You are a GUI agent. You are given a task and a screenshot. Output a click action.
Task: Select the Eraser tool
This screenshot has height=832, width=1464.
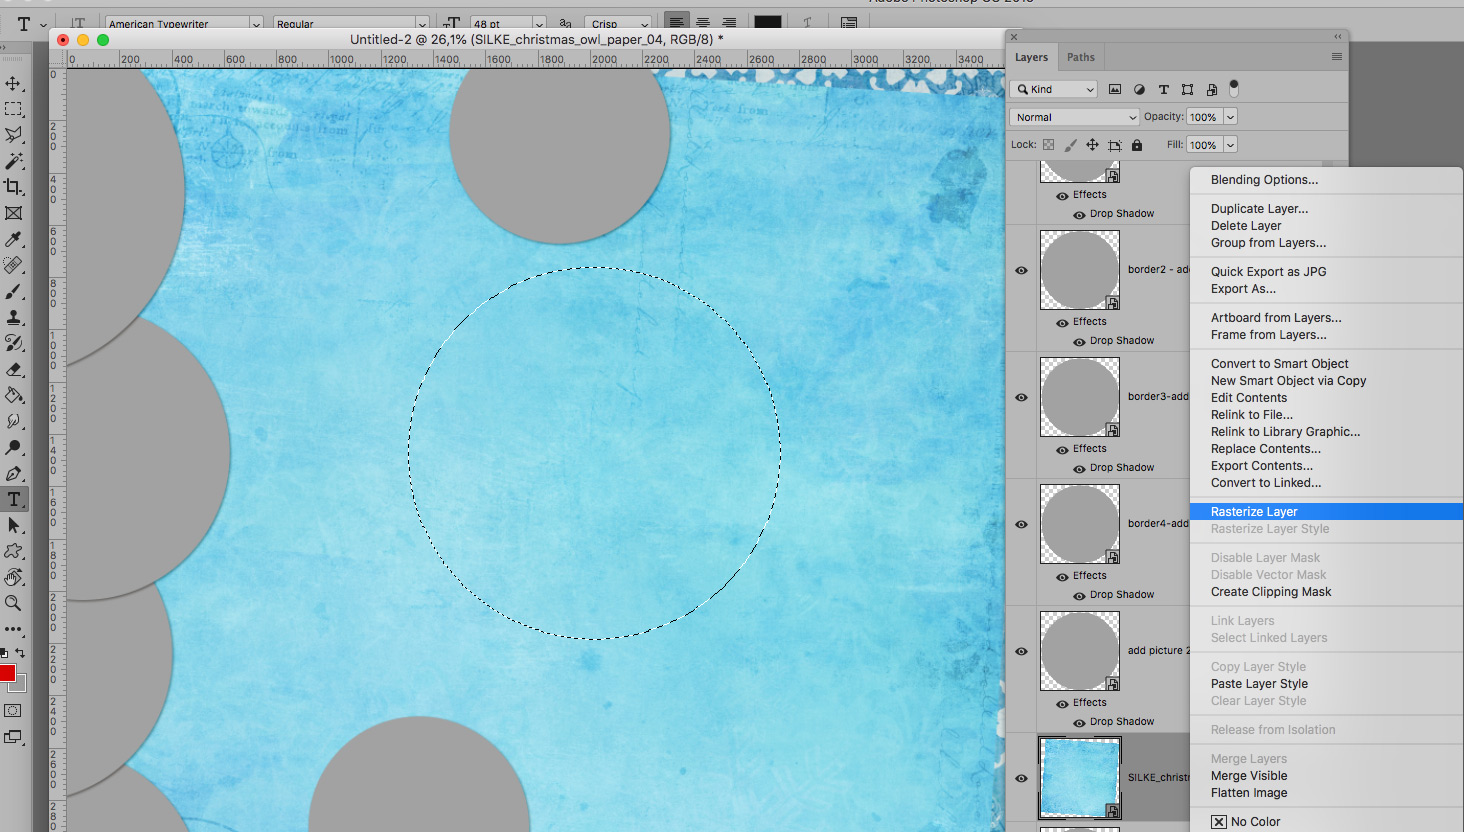coord(14,369)
